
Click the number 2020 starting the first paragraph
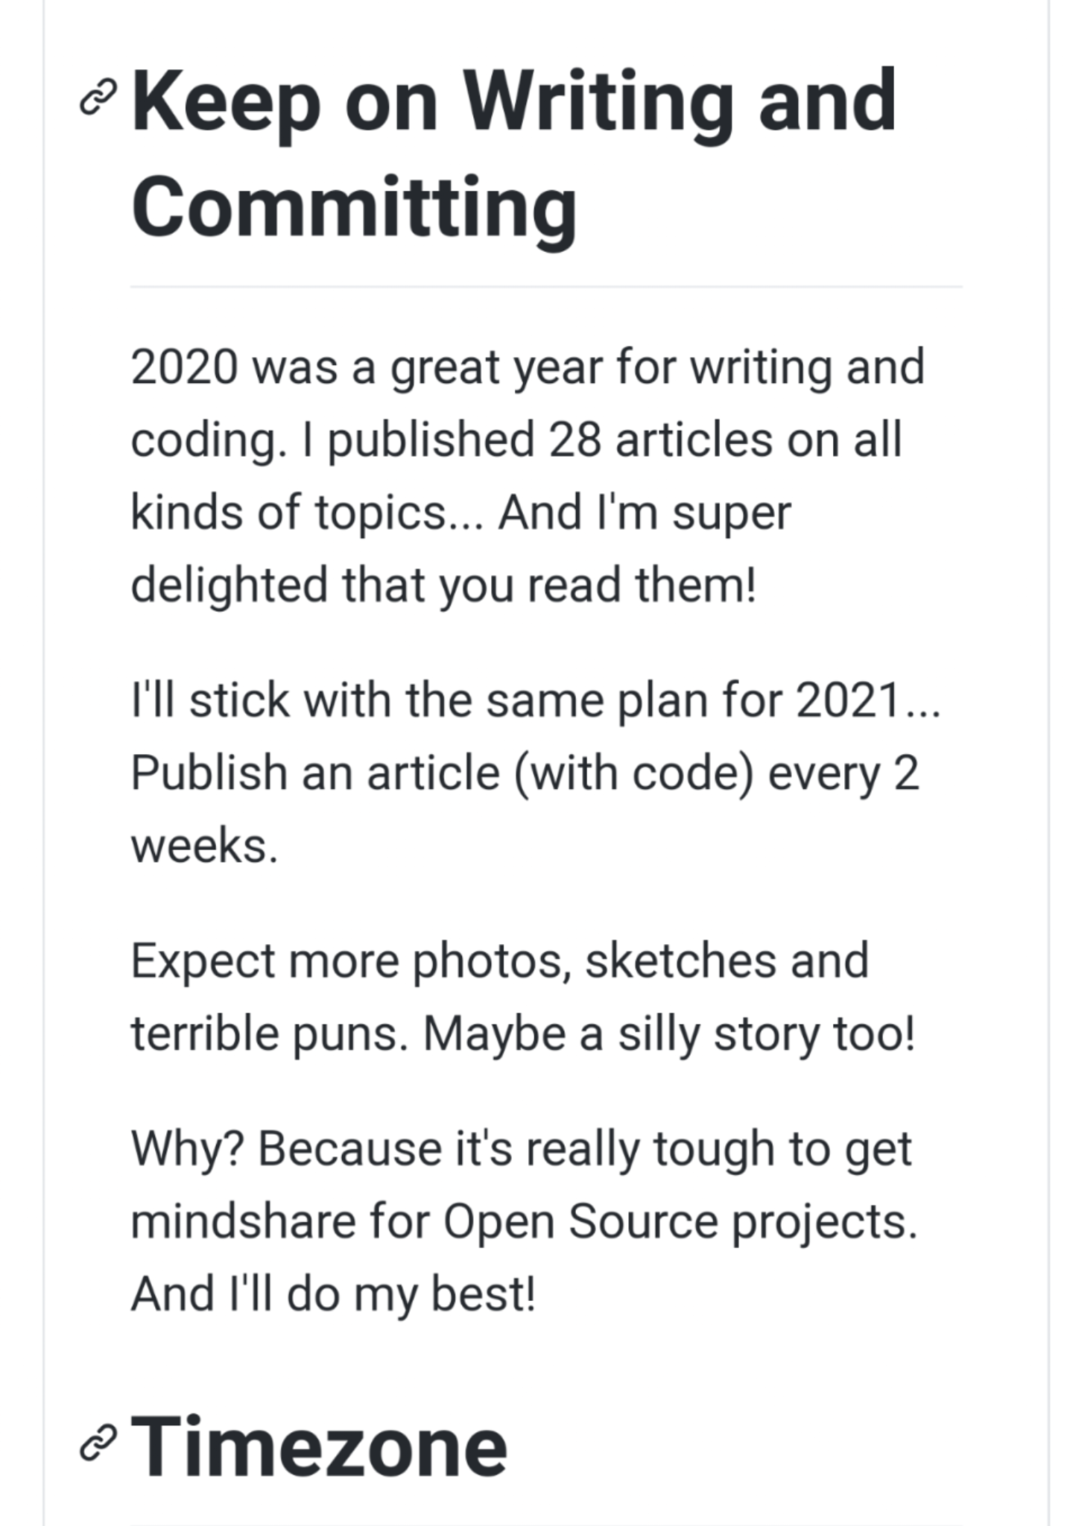(x=184, y=367)
